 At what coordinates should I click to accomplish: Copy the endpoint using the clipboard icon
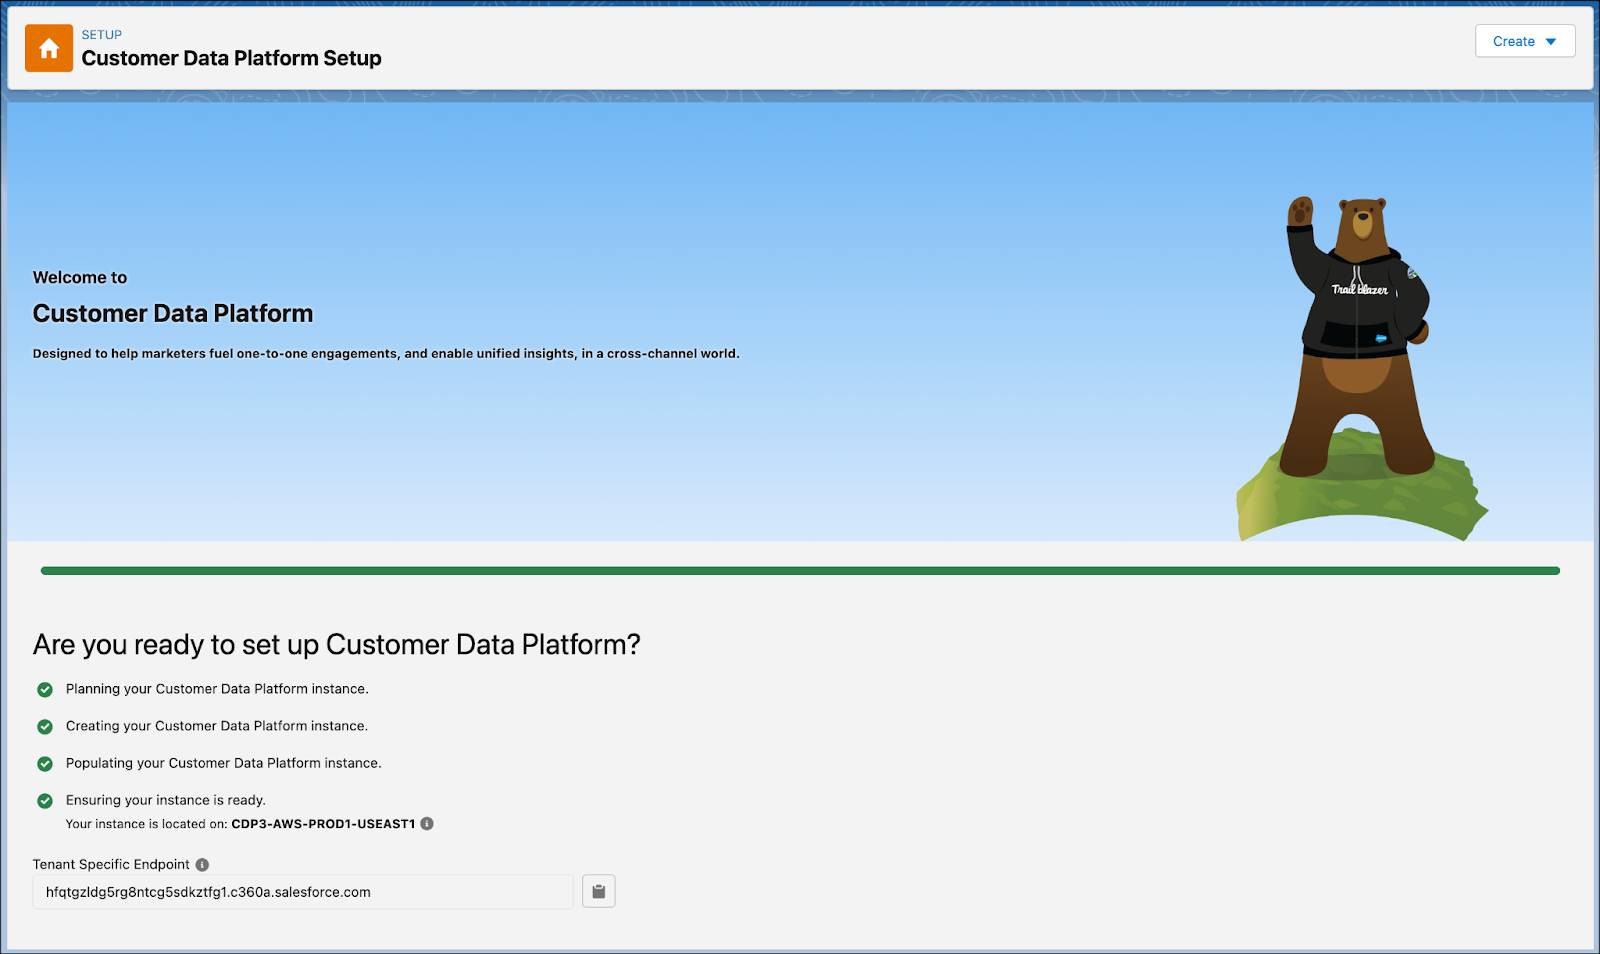coord(598,891)
